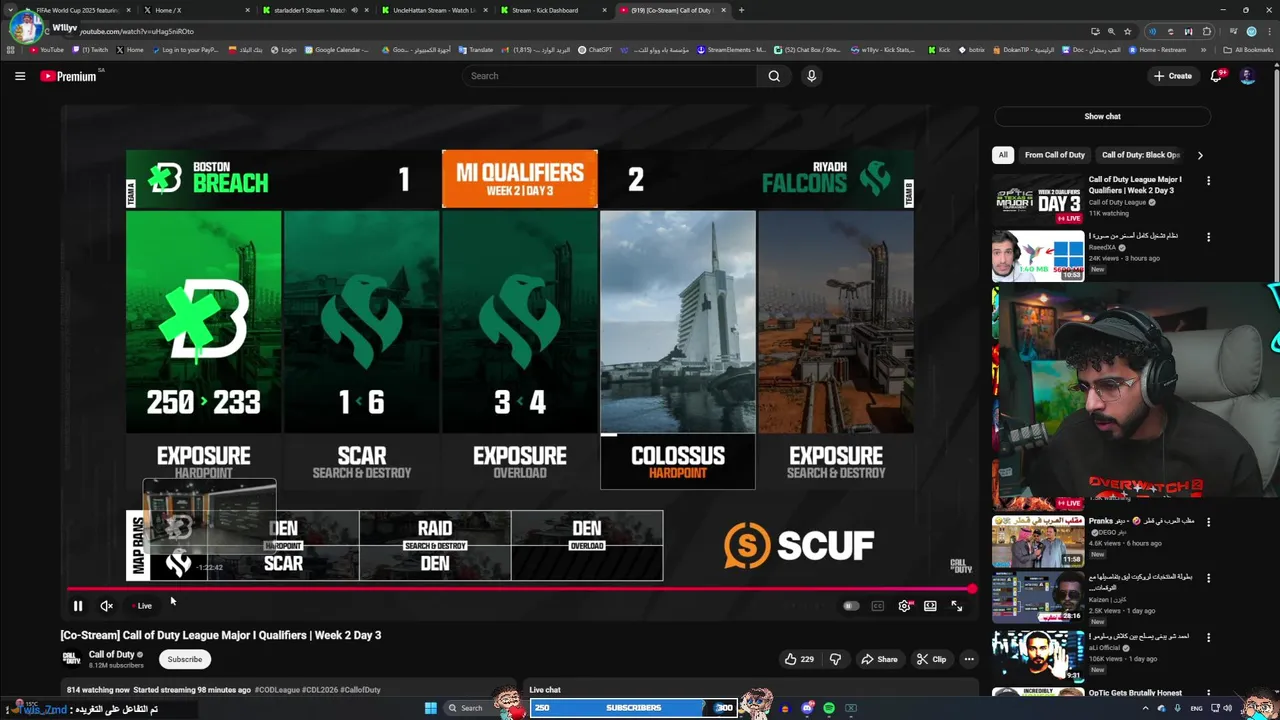
Task: Enter full screen video mode
Action: tap(956, 606)
